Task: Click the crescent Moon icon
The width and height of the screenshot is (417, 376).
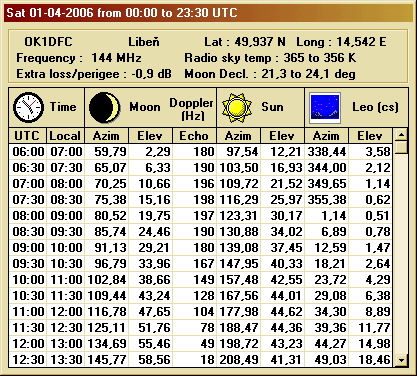Action: [105, 107]
